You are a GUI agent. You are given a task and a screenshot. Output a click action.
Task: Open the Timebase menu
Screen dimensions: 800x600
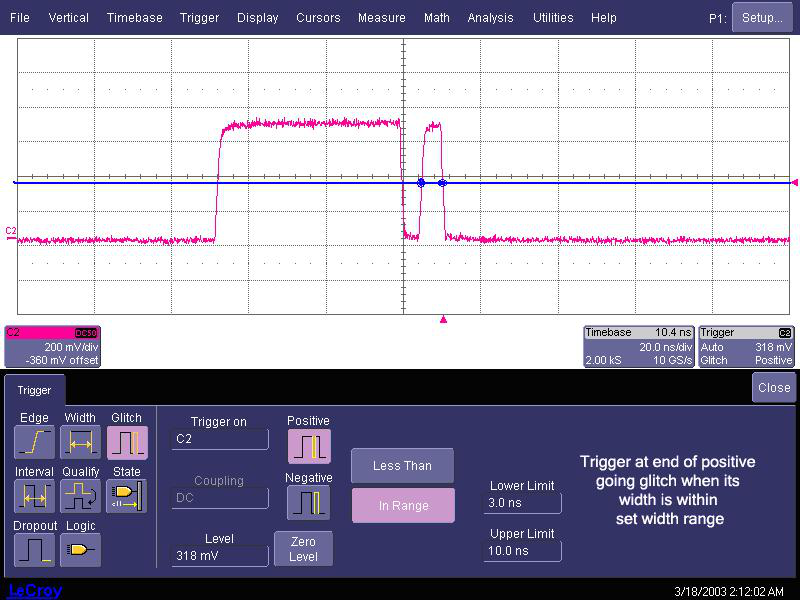click(134, 18)
